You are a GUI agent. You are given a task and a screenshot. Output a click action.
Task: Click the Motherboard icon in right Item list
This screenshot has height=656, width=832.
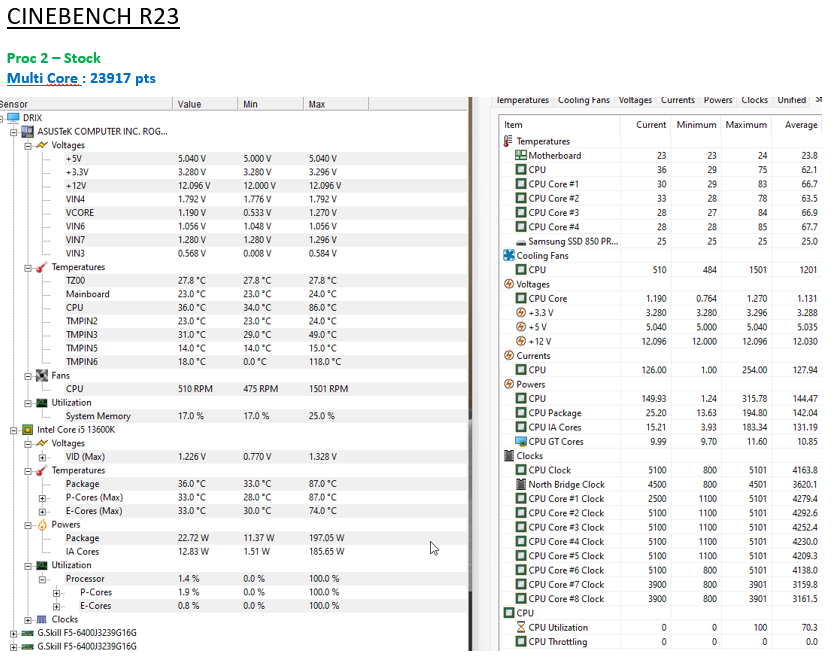click(521, 156)
